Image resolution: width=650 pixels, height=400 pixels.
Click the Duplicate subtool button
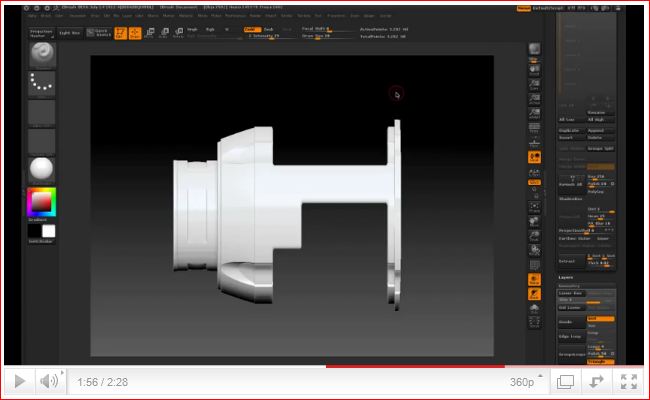pyautogui.click(x=569, y=131)
